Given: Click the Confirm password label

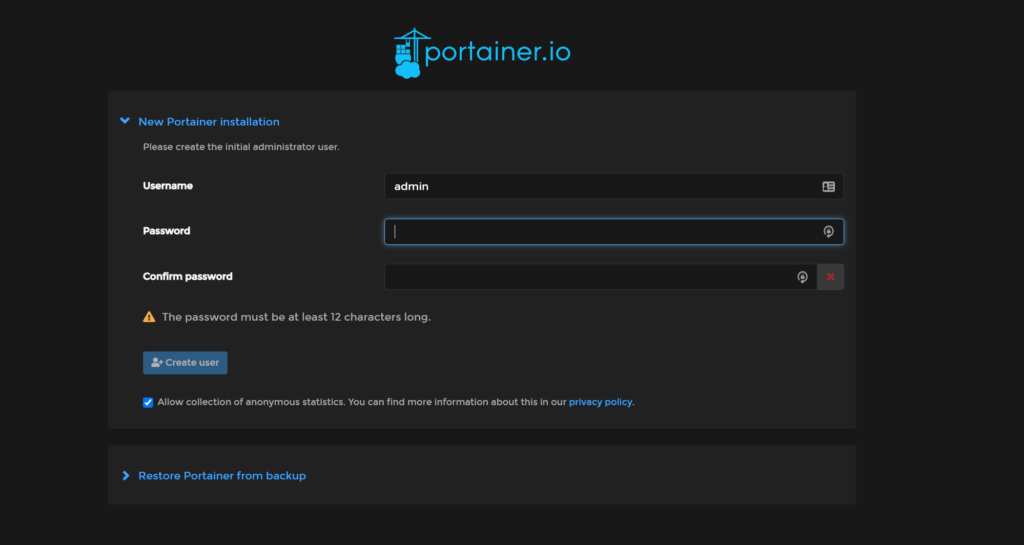Looking at the screenshot, I should [x=187, y=277].
